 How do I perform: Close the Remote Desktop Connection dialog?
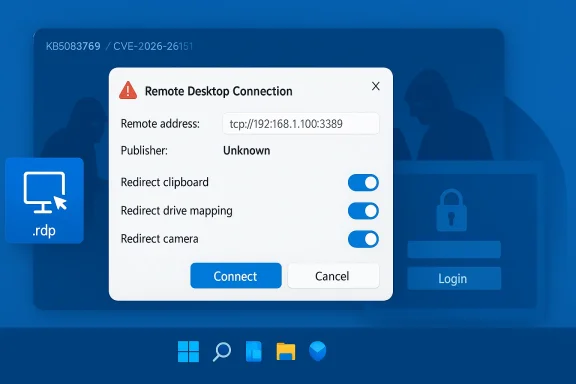pos(375,86)
